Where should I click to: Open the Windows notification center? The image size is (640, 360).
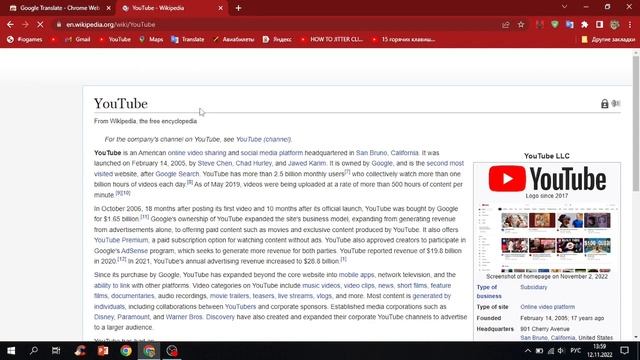(x=624, y=351)
